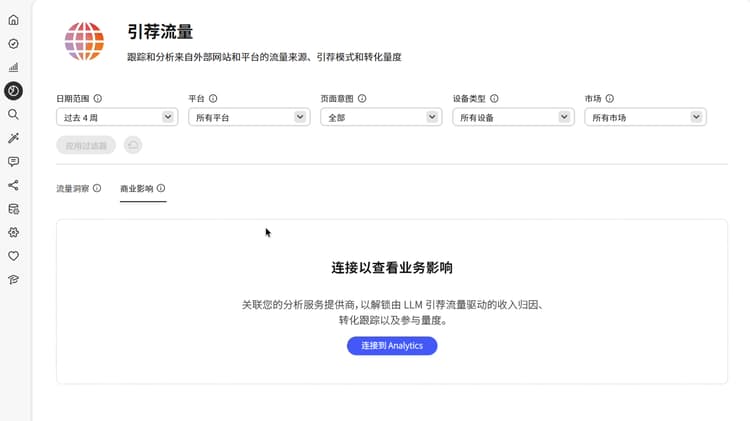Click info icon next to 市场
Viewport: 750px width, 421px height.
point(609,98)
